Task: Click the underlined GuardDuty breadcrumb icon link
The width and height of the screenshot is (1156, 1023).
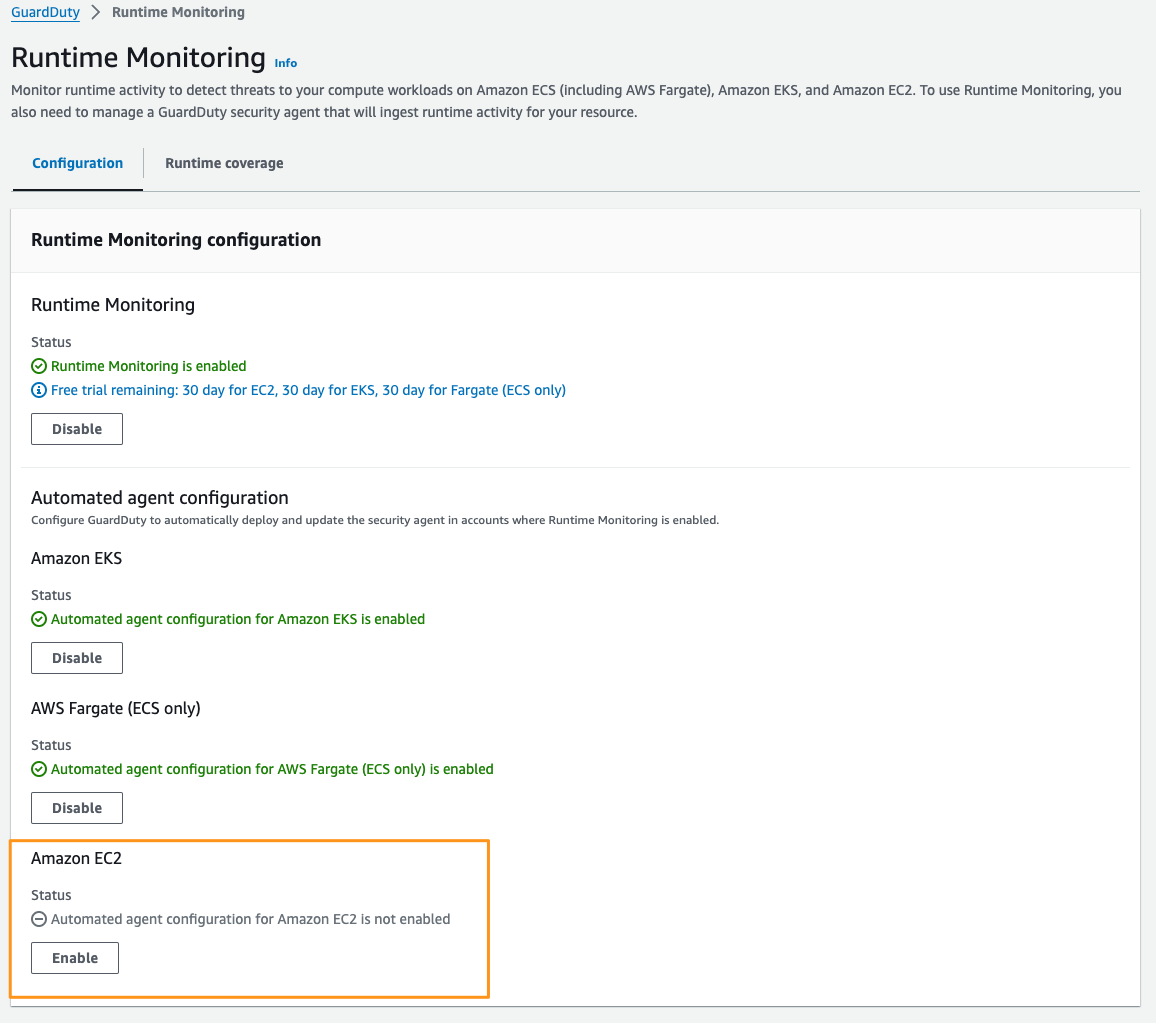Action: click(44, 12)
